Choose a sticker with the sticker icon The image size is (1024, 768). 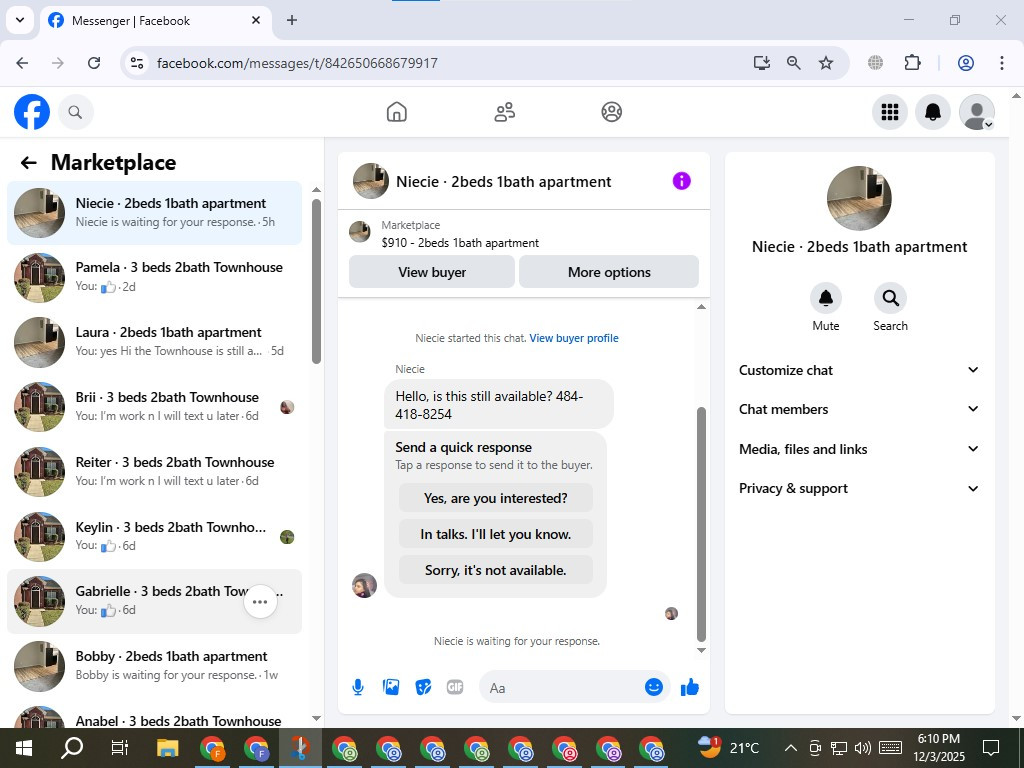point(423,687)
